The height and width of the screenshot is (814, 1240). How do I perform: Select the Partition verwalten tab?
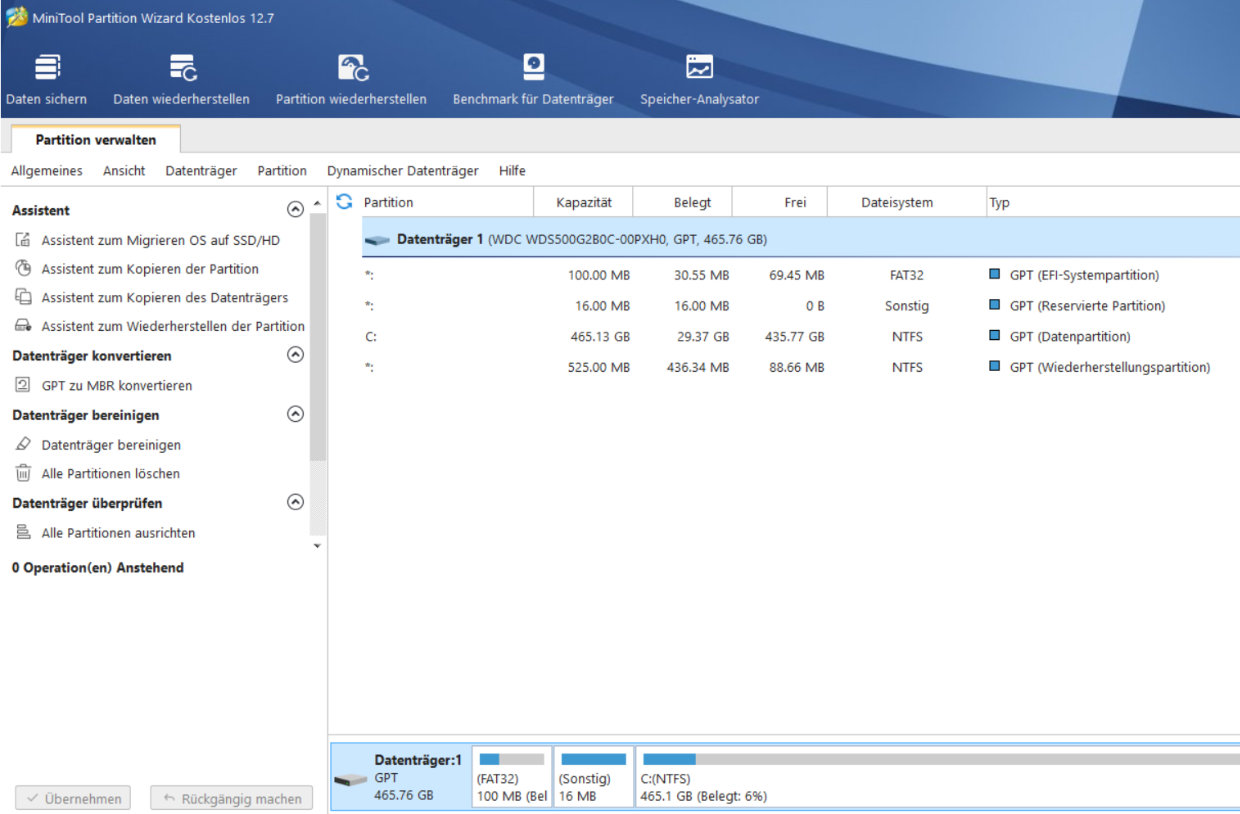click(x=96, y=140)
